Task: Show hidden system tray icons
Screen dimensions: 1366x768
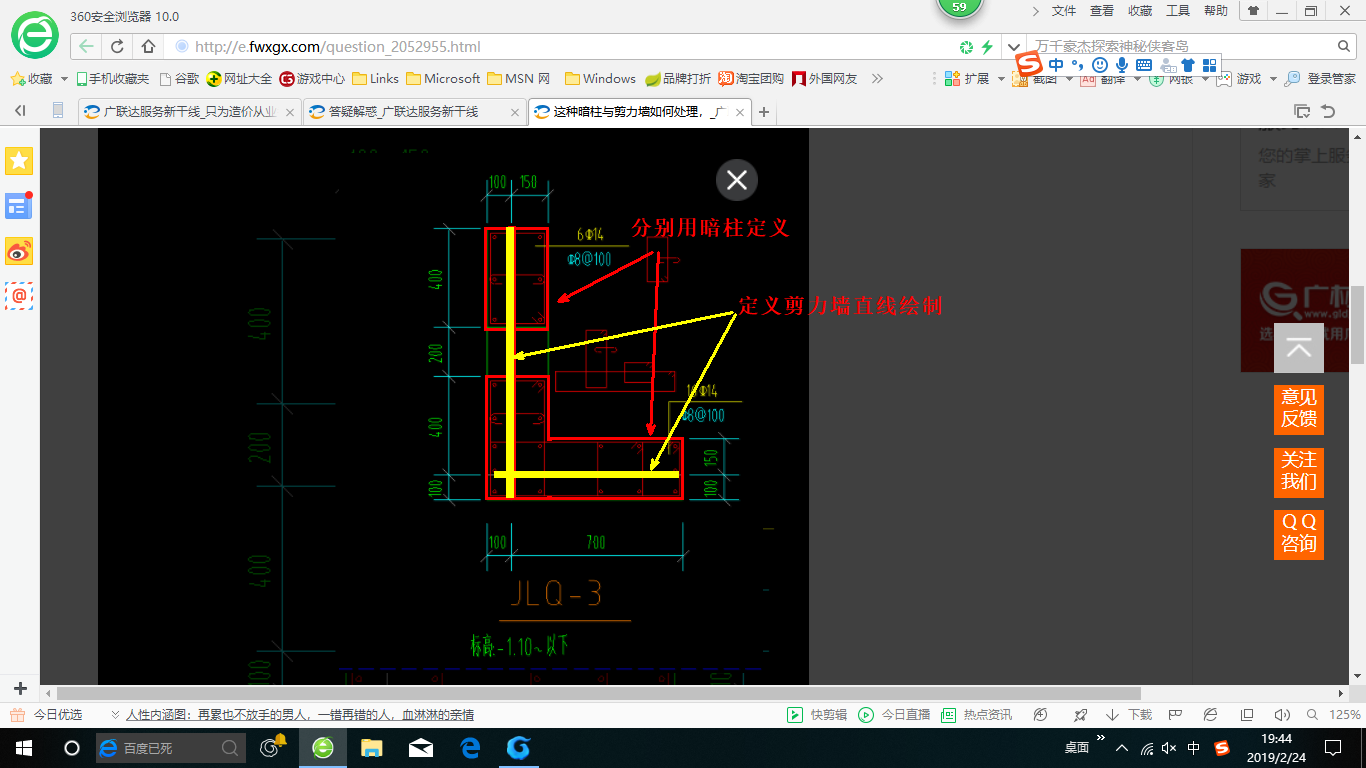Action: pos(1122,748)
